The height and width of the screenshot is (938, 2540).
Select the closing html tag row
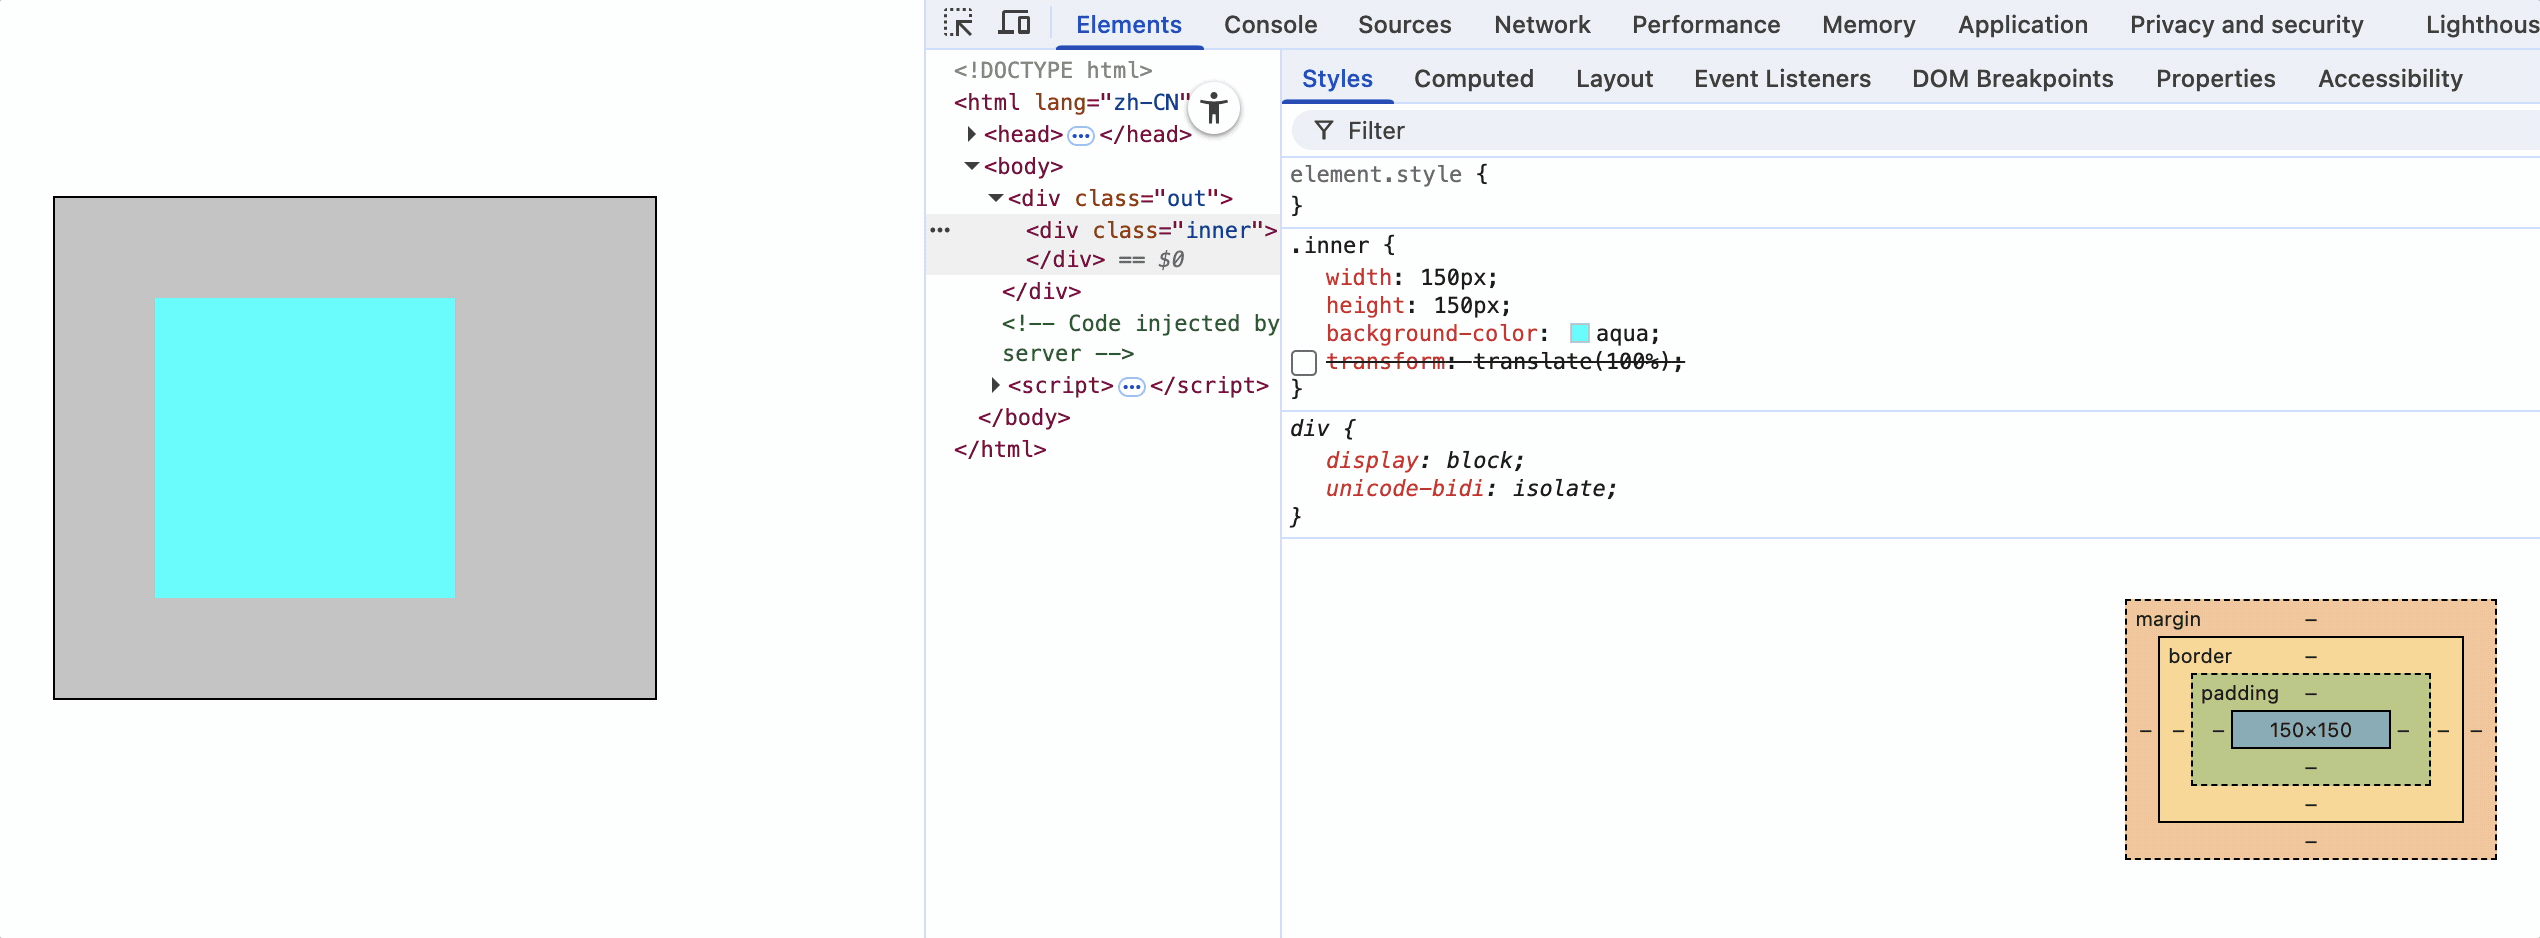(x=1000, y=450)
